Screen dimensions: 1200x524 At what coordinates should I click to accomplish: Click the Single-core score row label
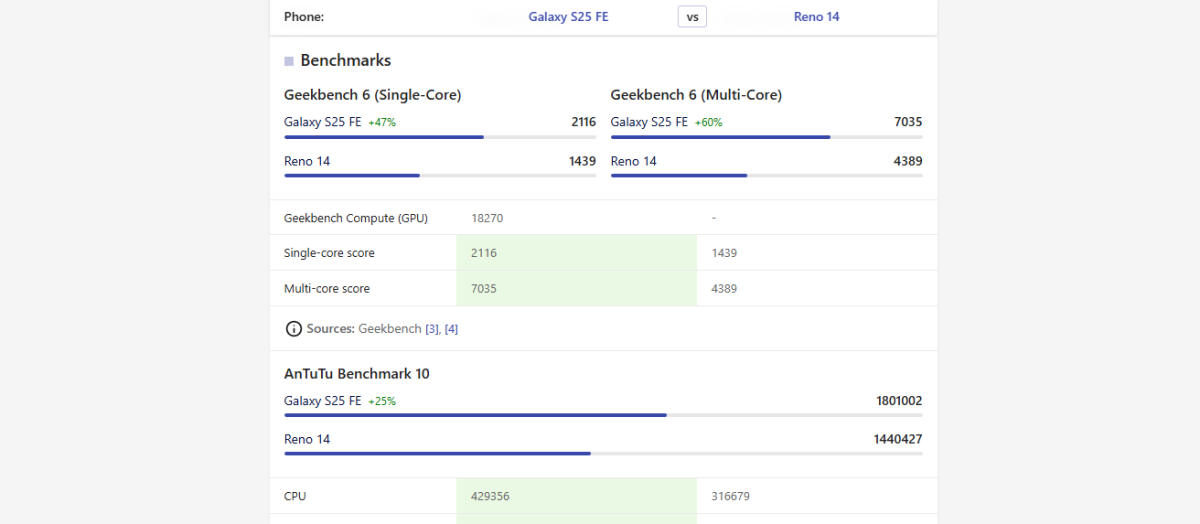(329, 253)
